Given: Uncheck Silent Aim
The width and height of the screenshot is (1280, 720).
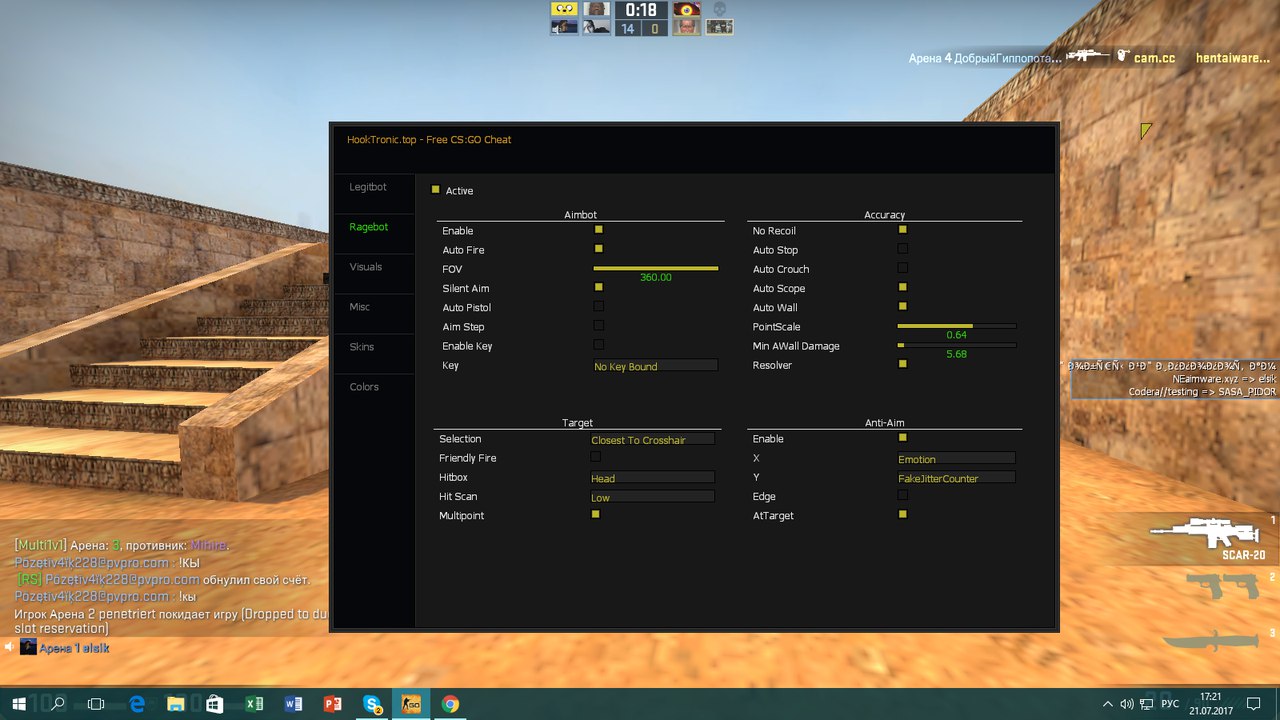Looking at the screenshot, I should pyautogui.click(x=598, y=287).
